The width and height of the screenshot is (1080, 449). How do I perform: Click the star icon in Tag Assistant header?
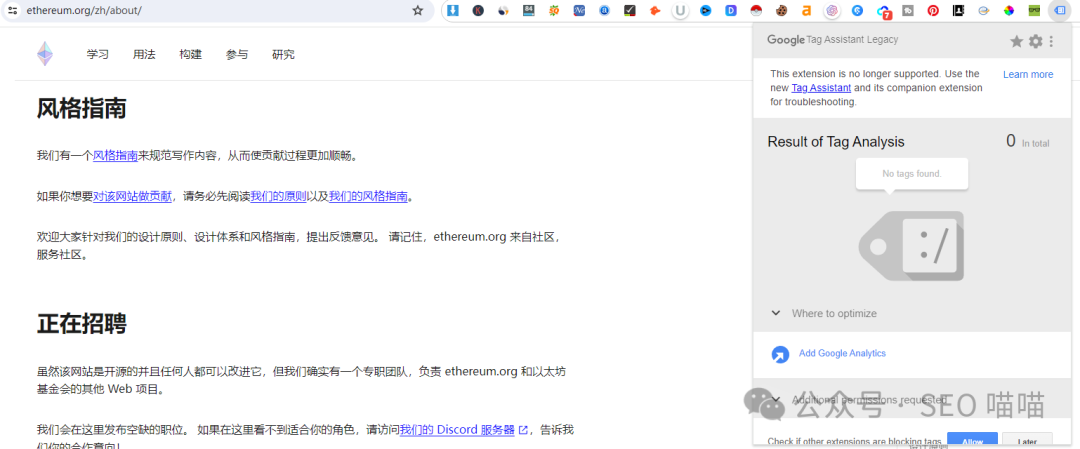point(1017,41)
